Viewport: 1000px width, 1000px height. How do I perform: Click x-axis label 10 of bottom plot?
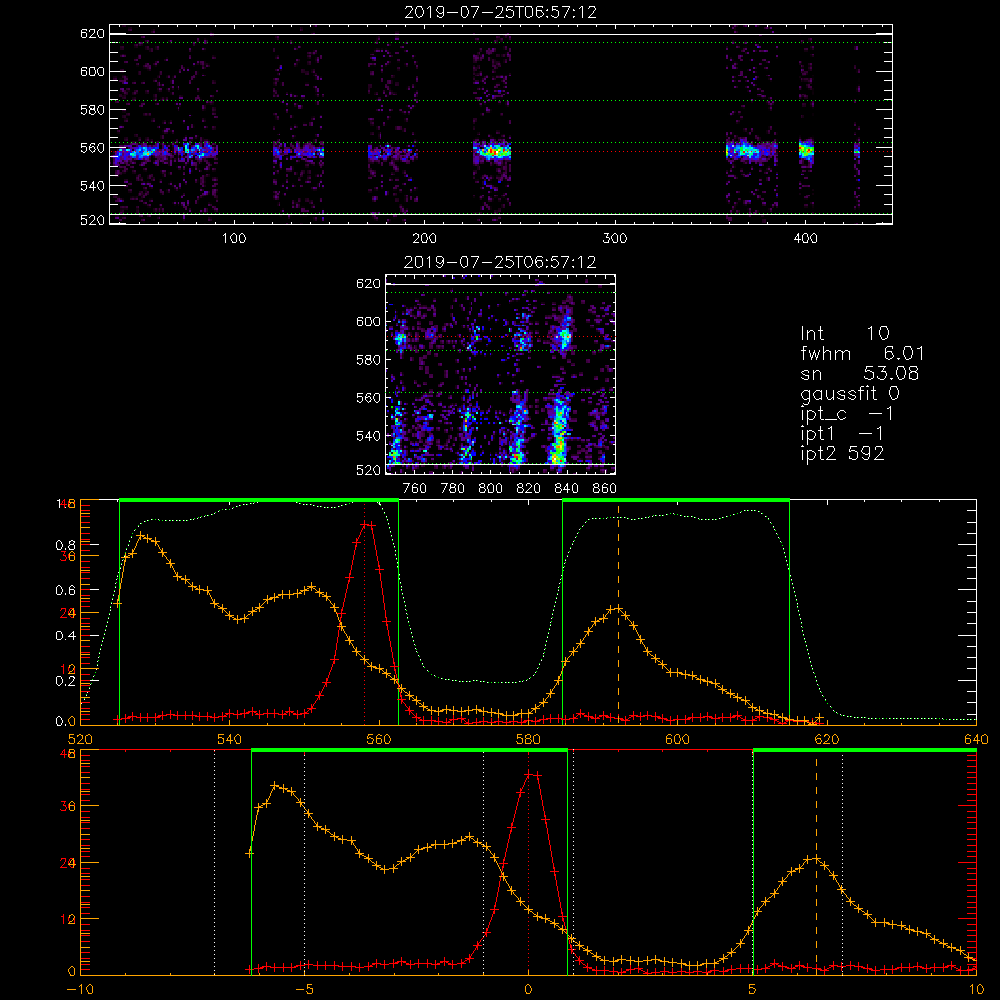[x=976, y=990]
